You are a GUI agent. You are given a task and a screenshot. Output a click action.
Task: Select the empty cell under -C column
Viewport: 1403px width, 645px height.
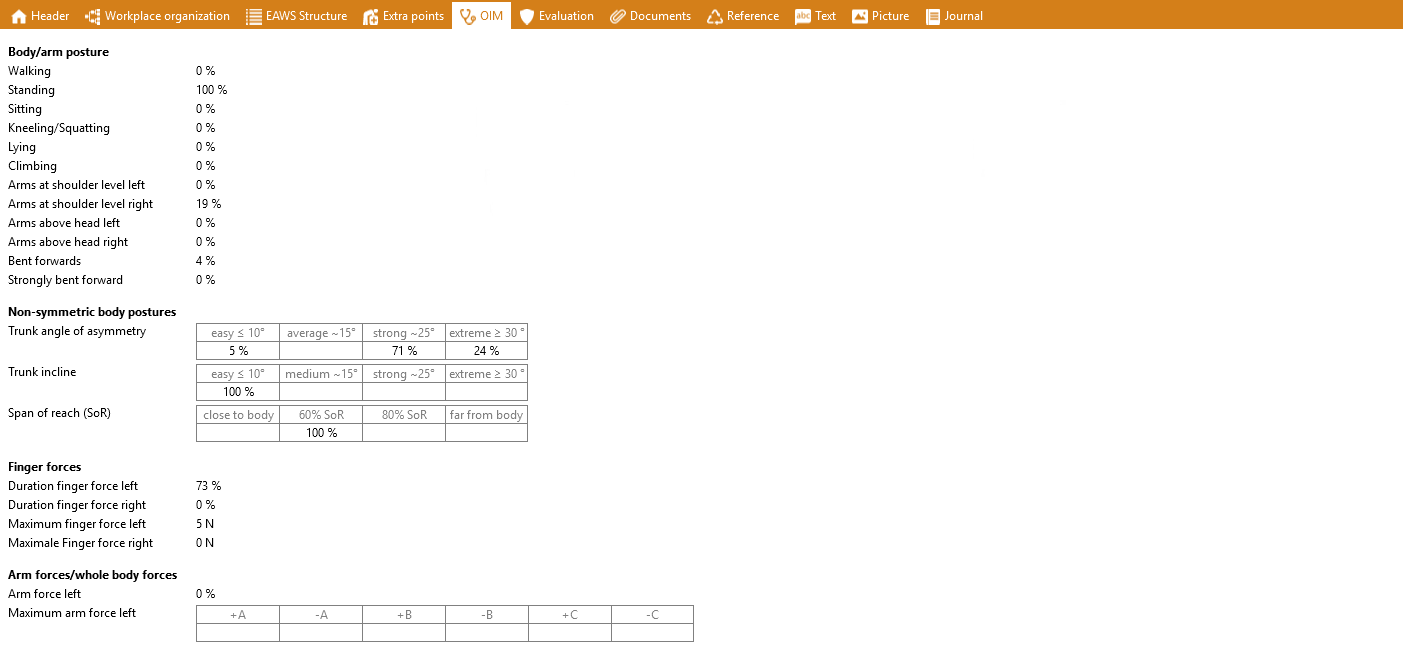652,633
